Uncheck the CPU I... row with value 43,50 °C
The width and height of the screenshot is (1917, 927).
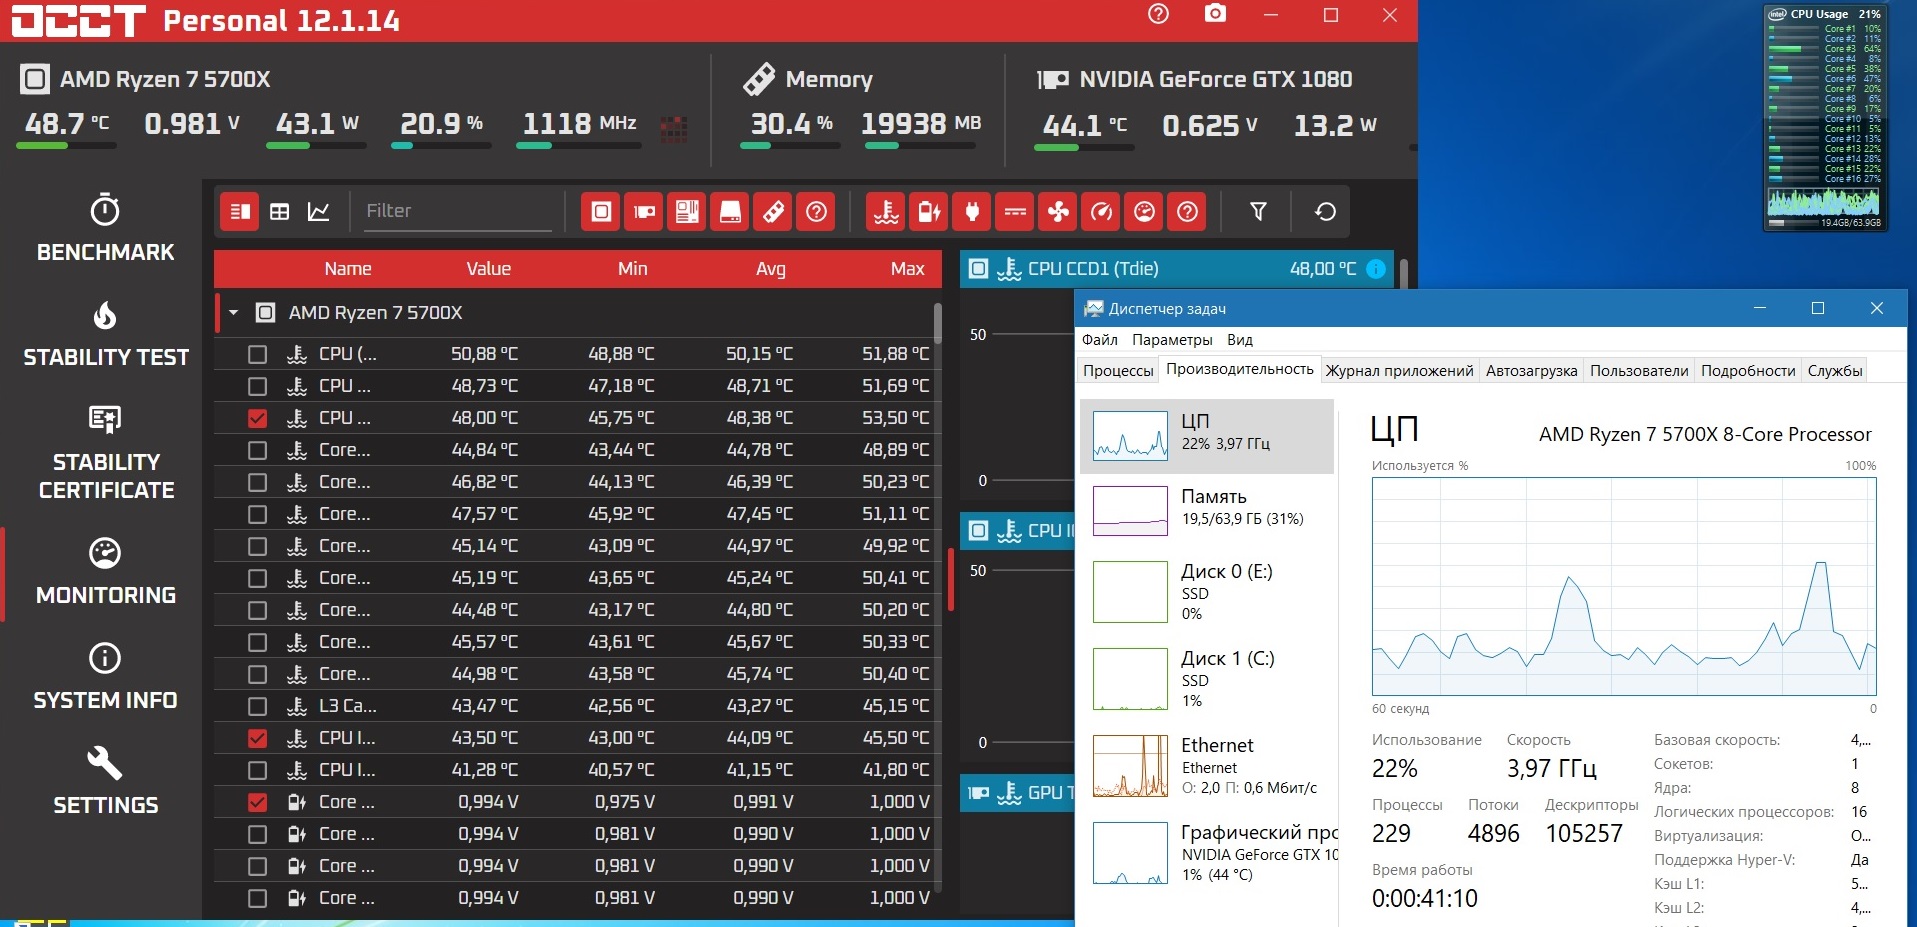click(257, 738)
